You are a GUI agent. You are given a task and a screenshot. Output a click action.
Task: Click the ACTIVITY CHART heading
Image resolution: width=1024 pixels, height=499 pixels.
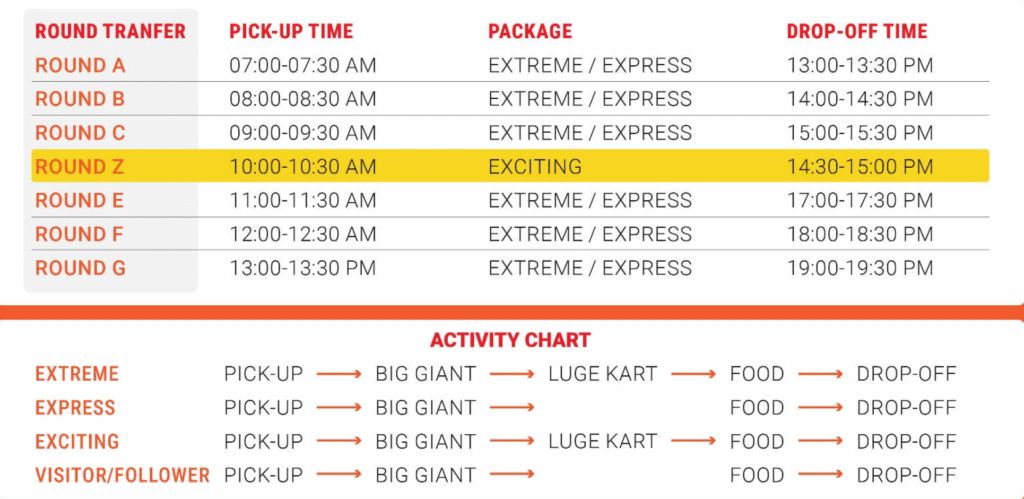[x=510, y=340]
